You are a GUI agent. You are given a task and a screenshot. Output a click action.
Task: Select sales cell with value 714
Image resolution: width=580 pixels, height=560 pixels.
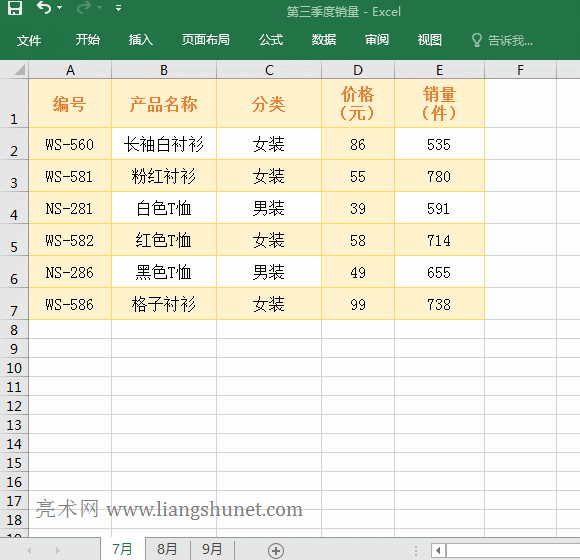(x=439, y=240)
